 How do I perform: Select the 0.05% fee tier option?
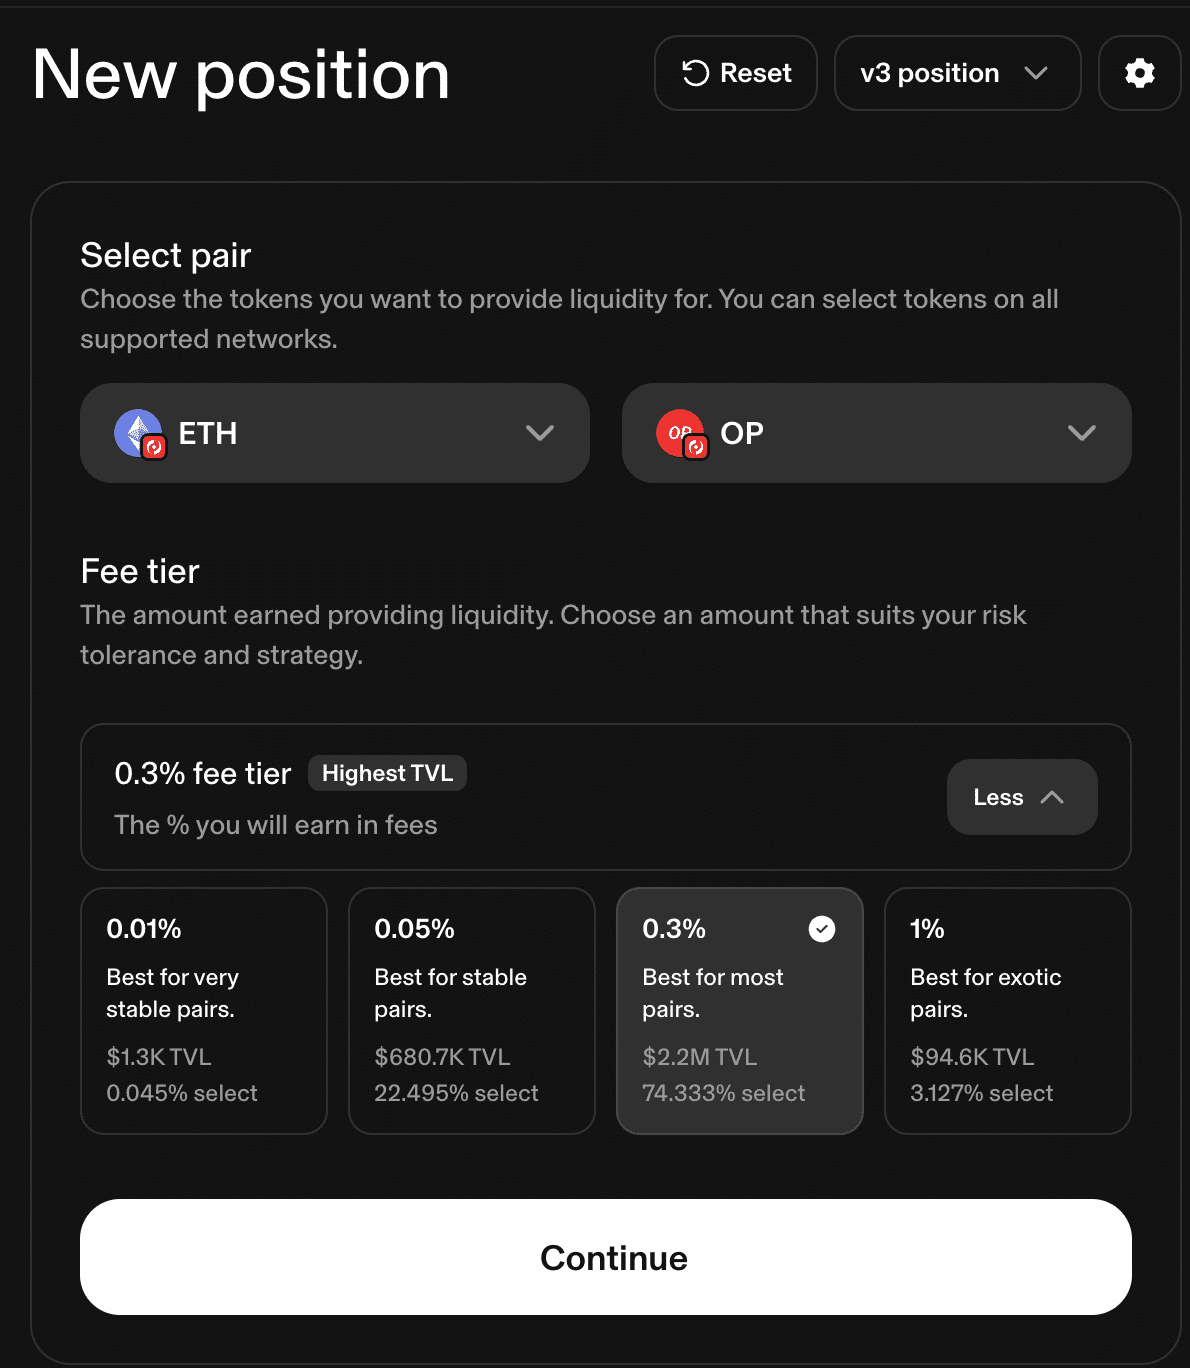point(471,1010)
